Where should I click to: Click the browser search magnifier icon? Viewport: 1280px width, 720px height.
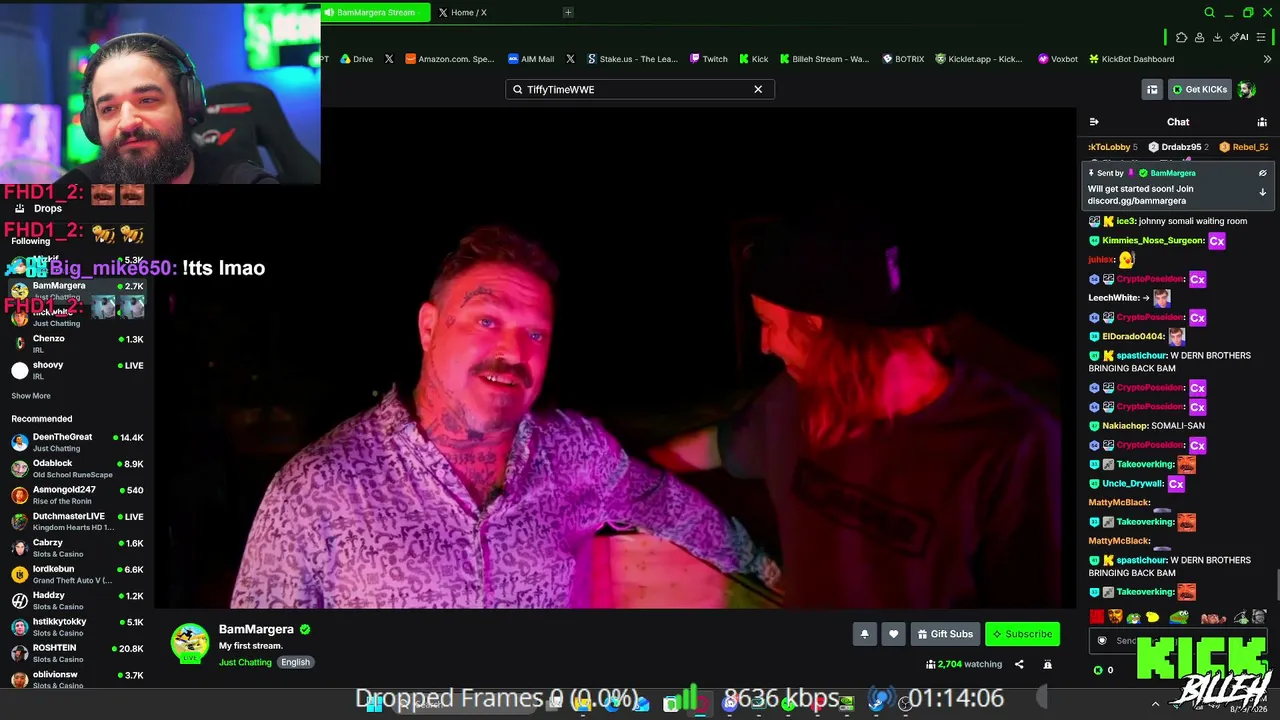[x=1209, y=13]
